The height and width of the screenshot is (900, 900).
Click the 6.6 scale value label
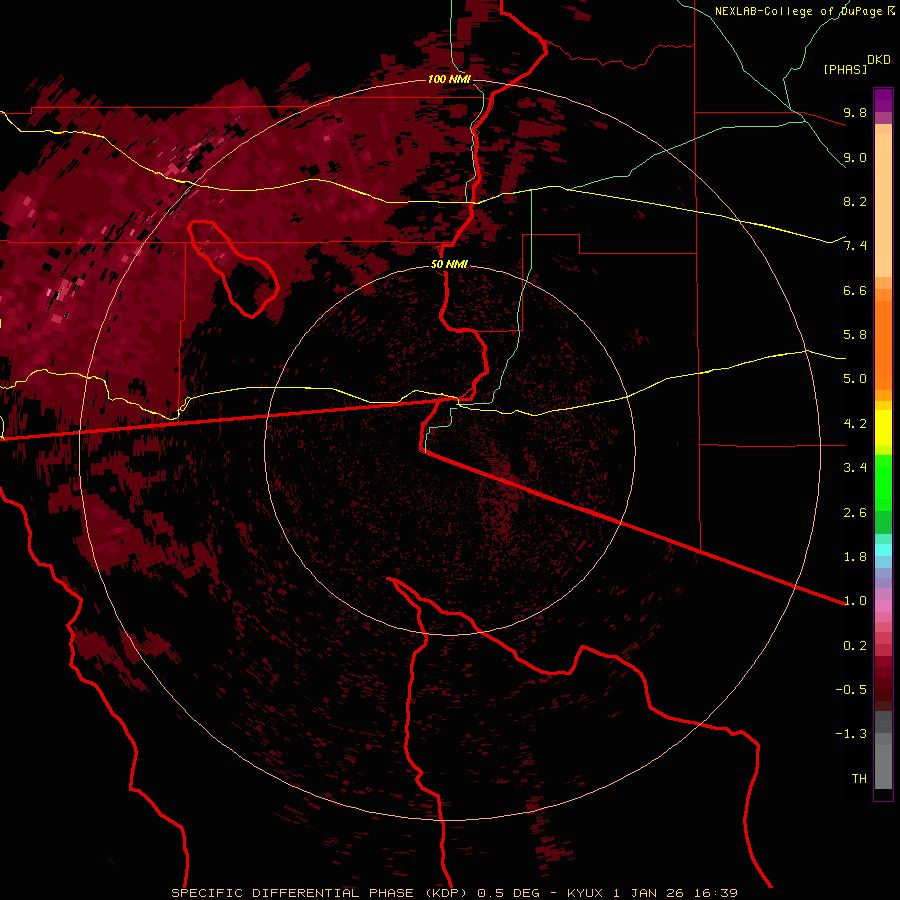[855, 290]
